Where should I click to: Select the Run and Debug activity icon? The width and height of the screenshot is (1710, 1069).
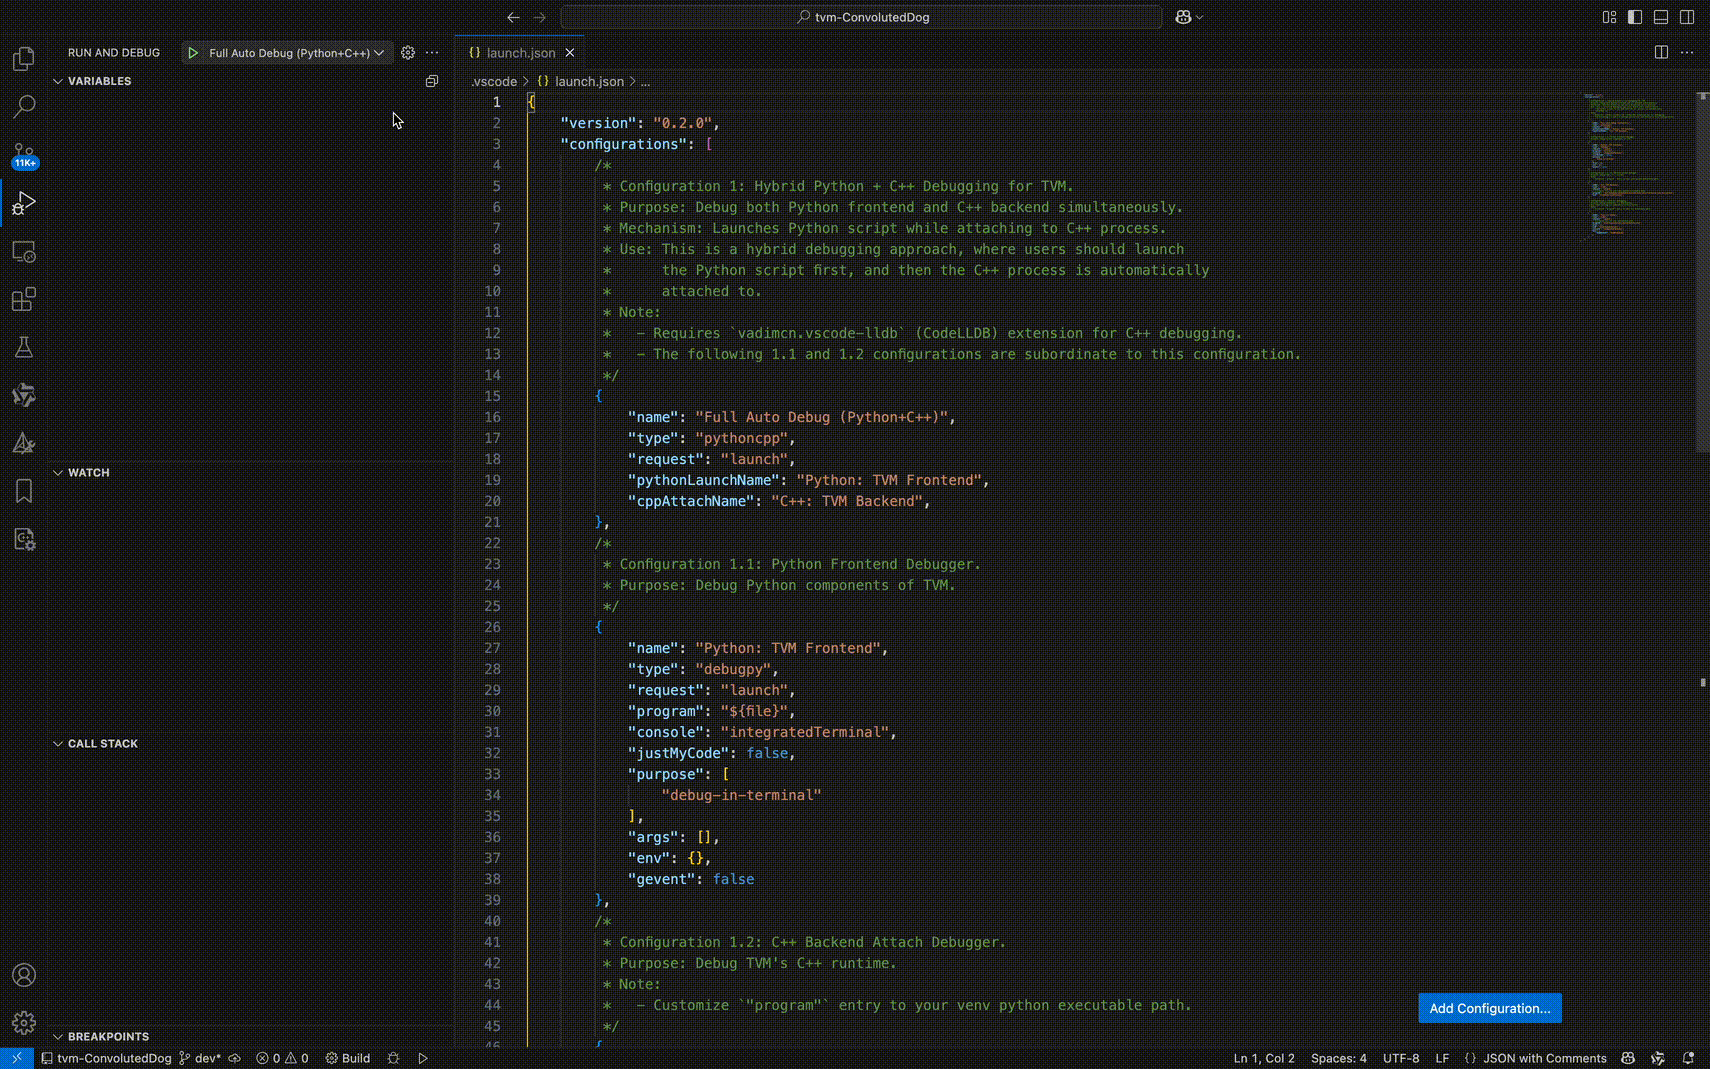[x=24, y=203]
